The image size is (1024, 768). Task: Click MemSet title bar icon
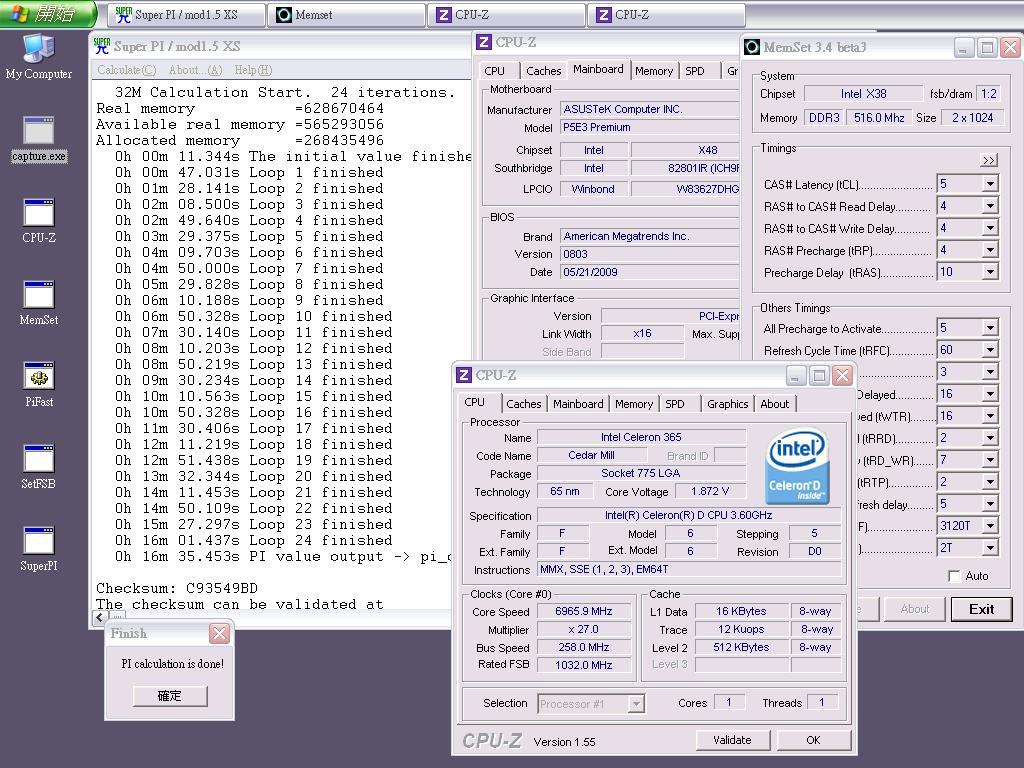pos(752,47)
